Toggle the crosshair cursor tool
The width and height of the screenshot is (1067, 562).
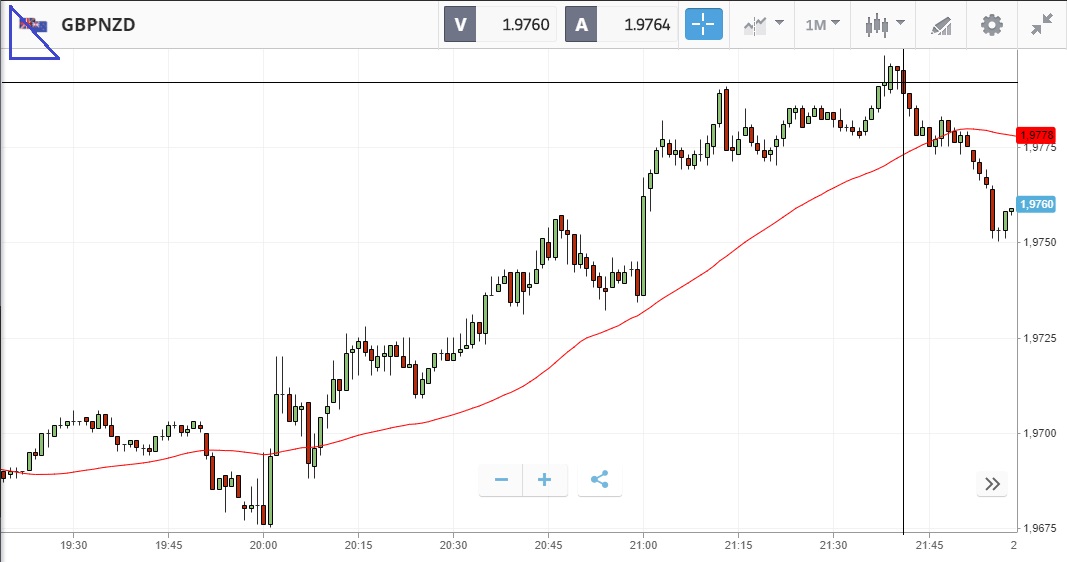click(x=703, y=25)
